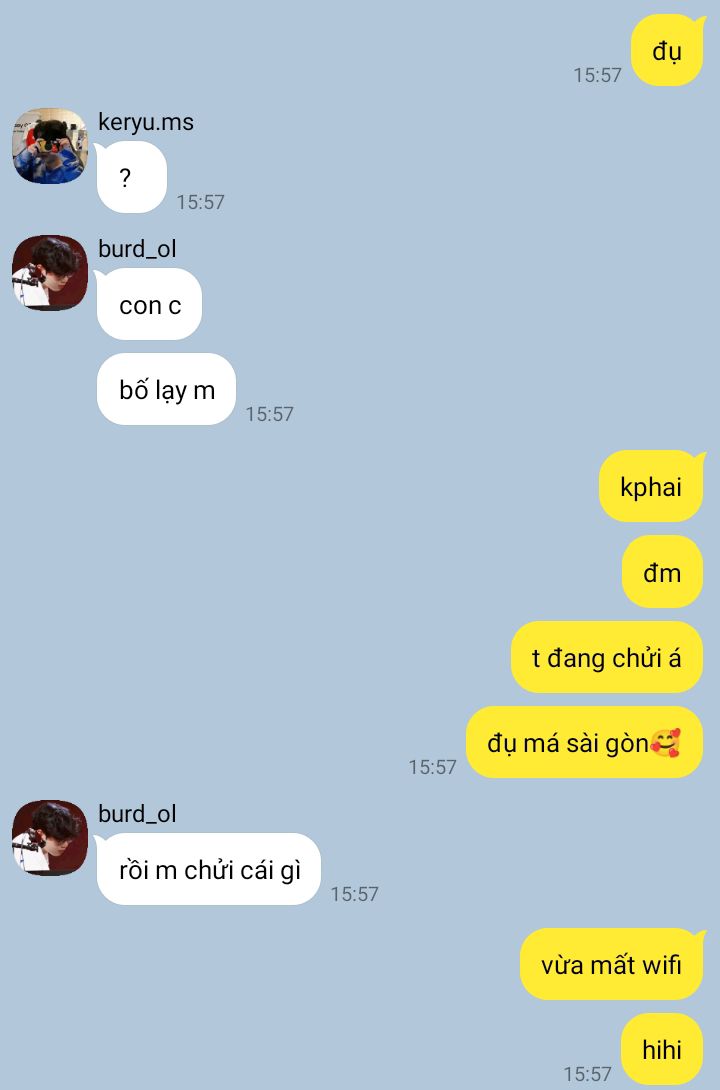Screen dimensions: 720x1090
Task: Tap the first burd_ol avatar
Action: (x=50, y=272)
